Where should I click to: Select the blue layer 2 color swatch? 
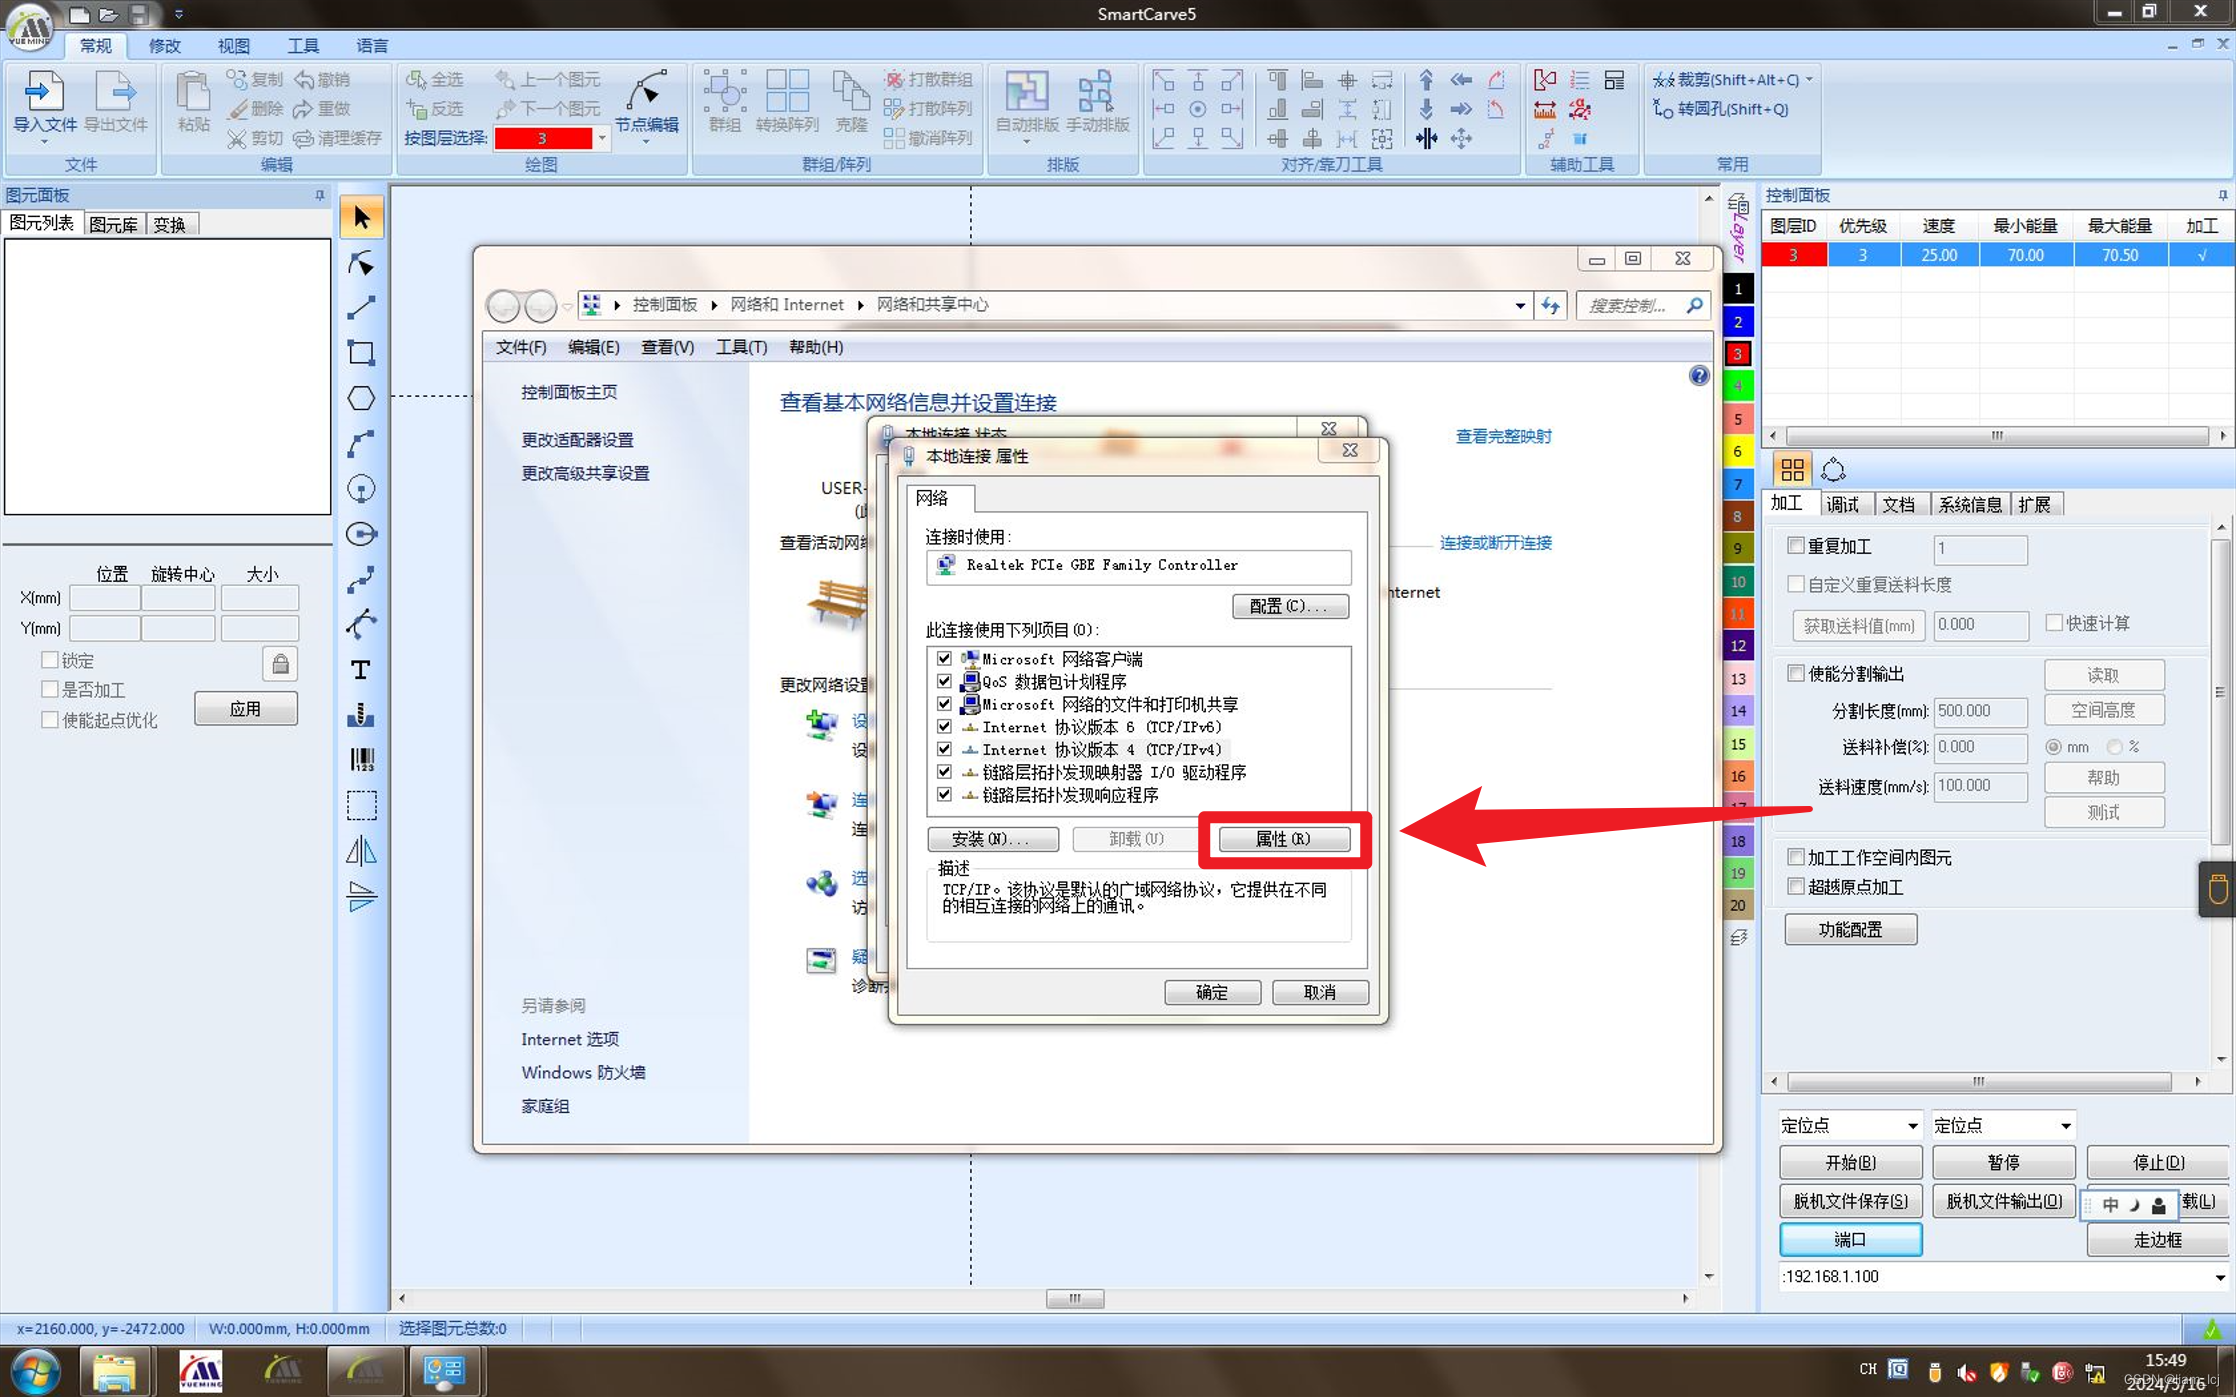click(1738, 322)
